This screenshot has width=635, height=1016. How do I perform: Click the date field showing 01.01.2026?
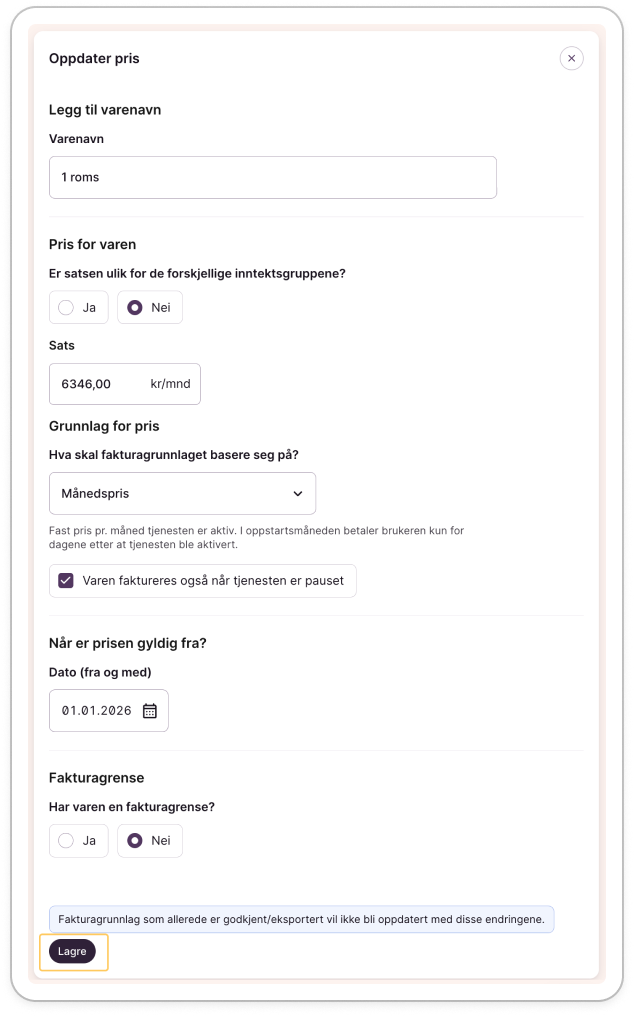point(96,711)
